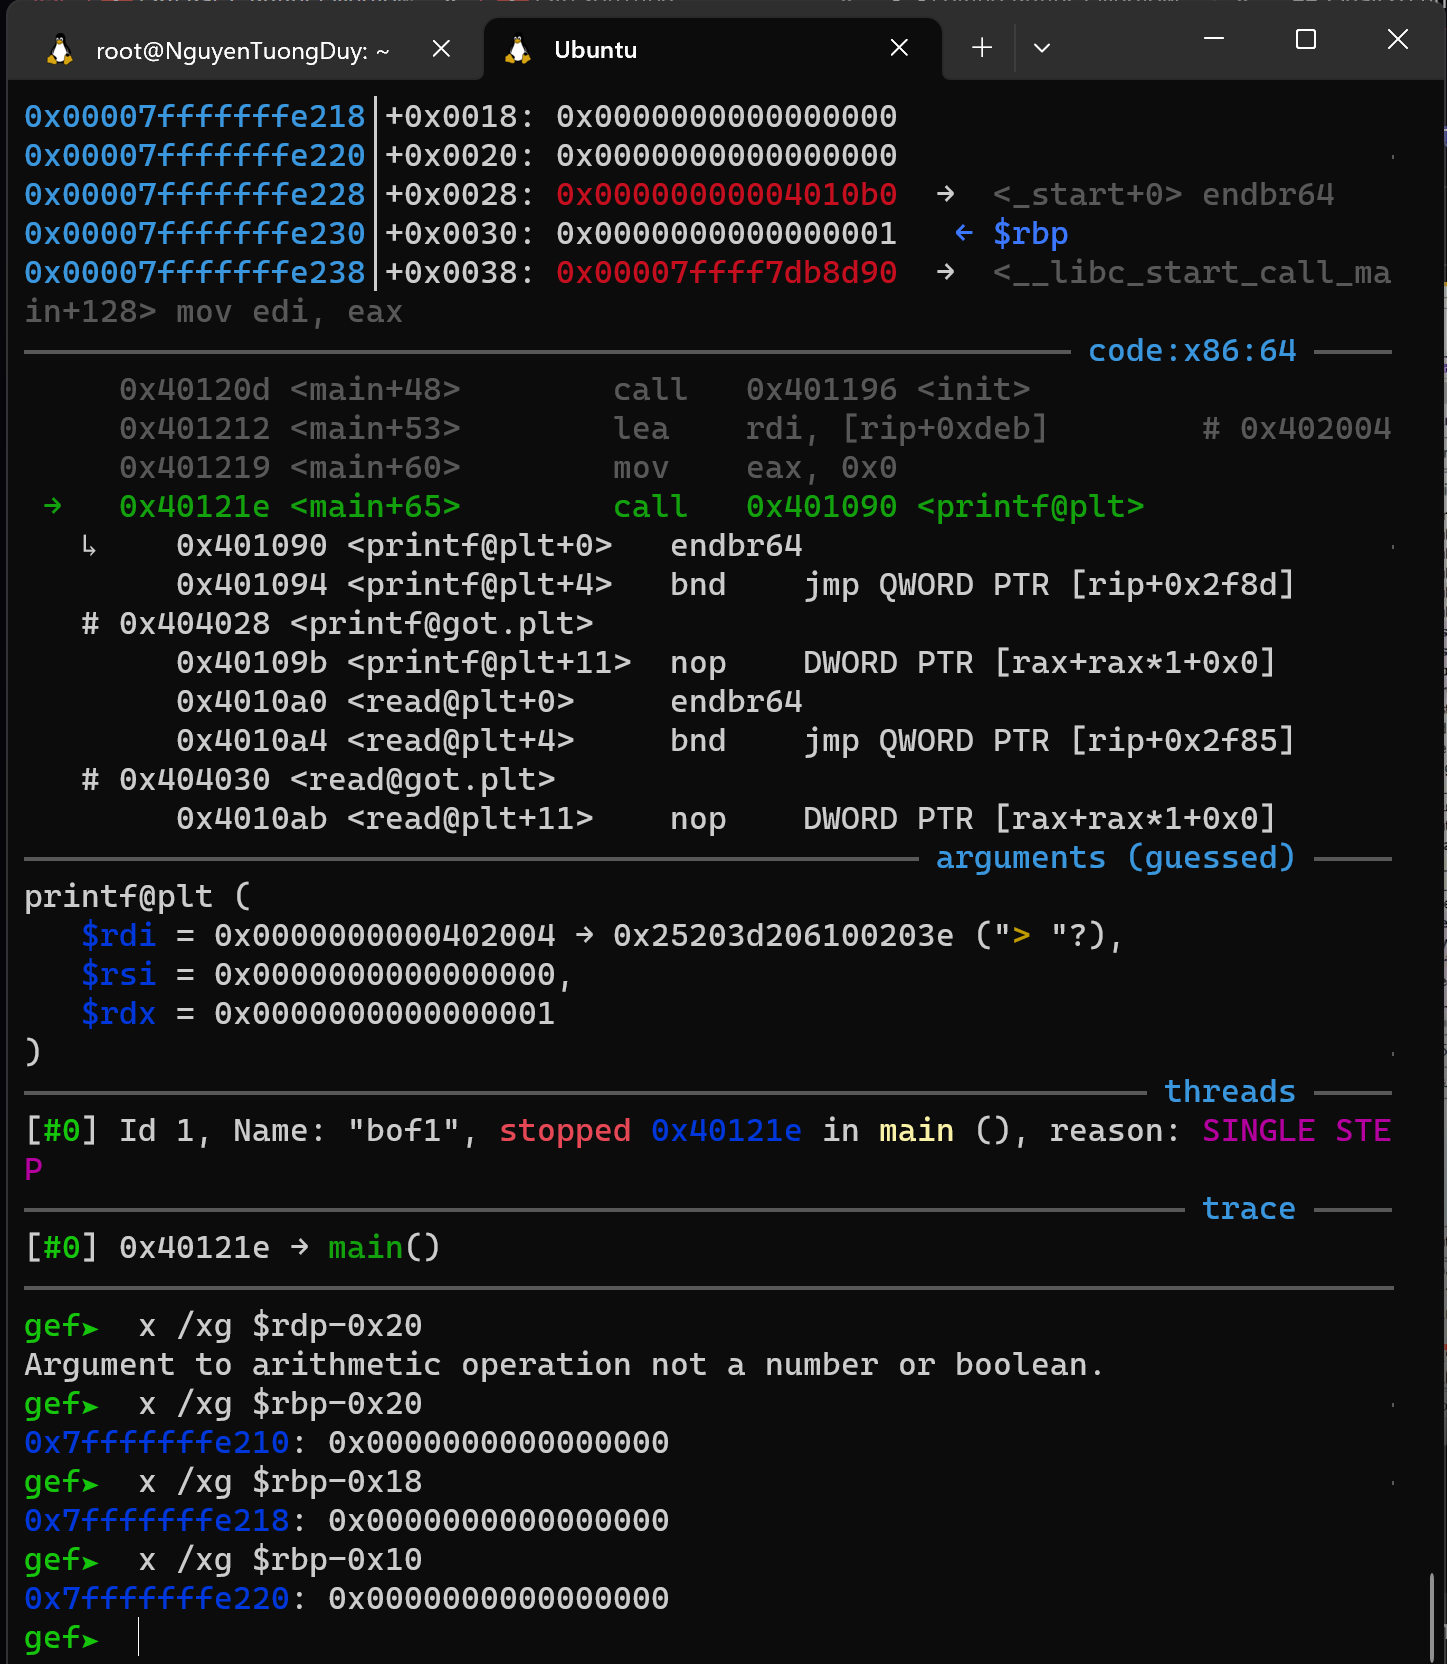Screen dimensions: 1447x1664
Task: Click the 0x401196 <init> call target
Action: (x=888, y=390)
